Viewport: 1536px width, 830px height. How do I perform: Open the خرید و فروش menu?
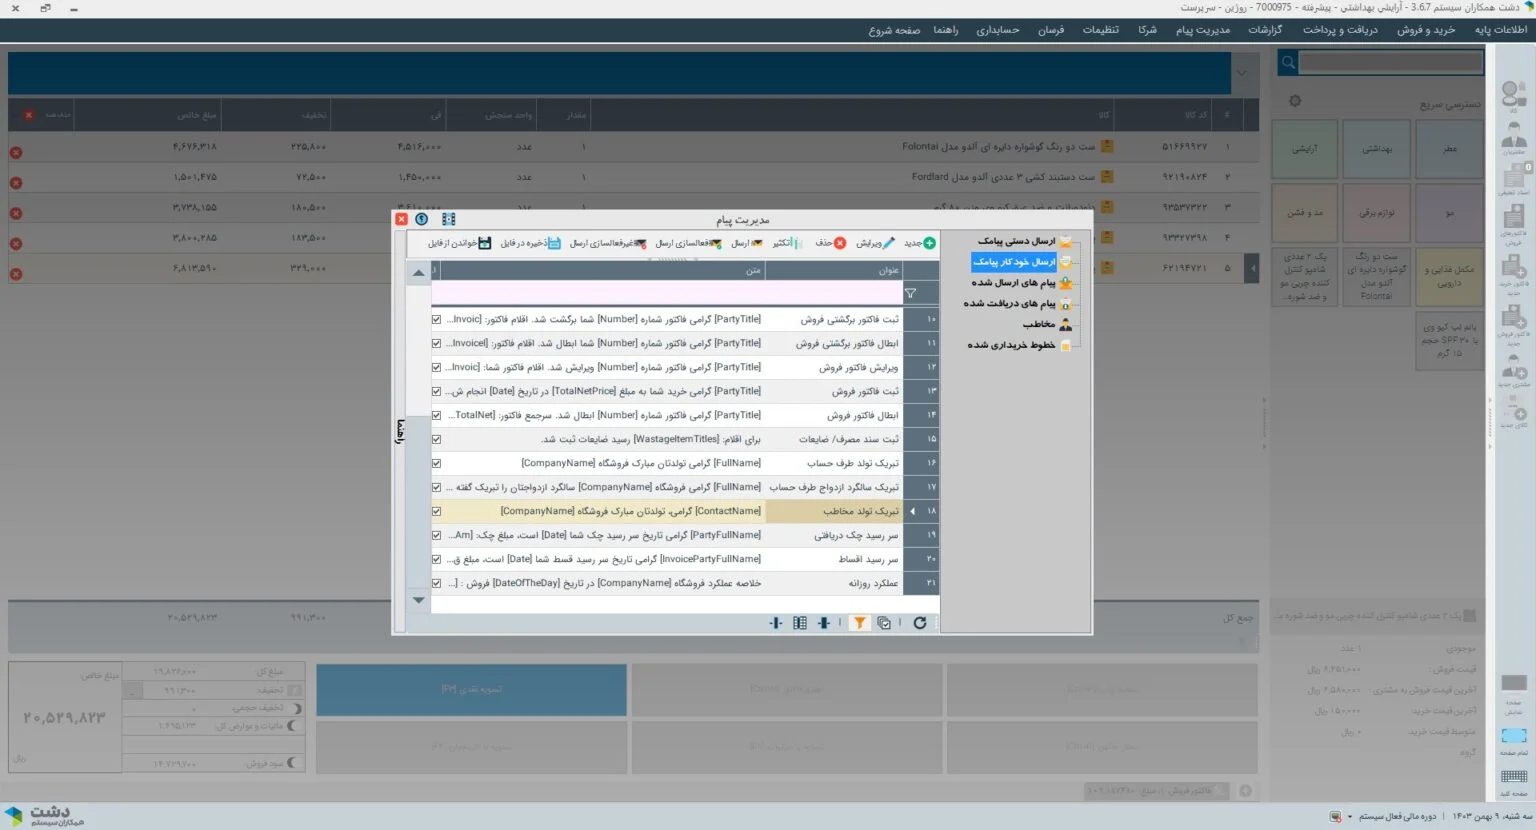[1426, 30]
